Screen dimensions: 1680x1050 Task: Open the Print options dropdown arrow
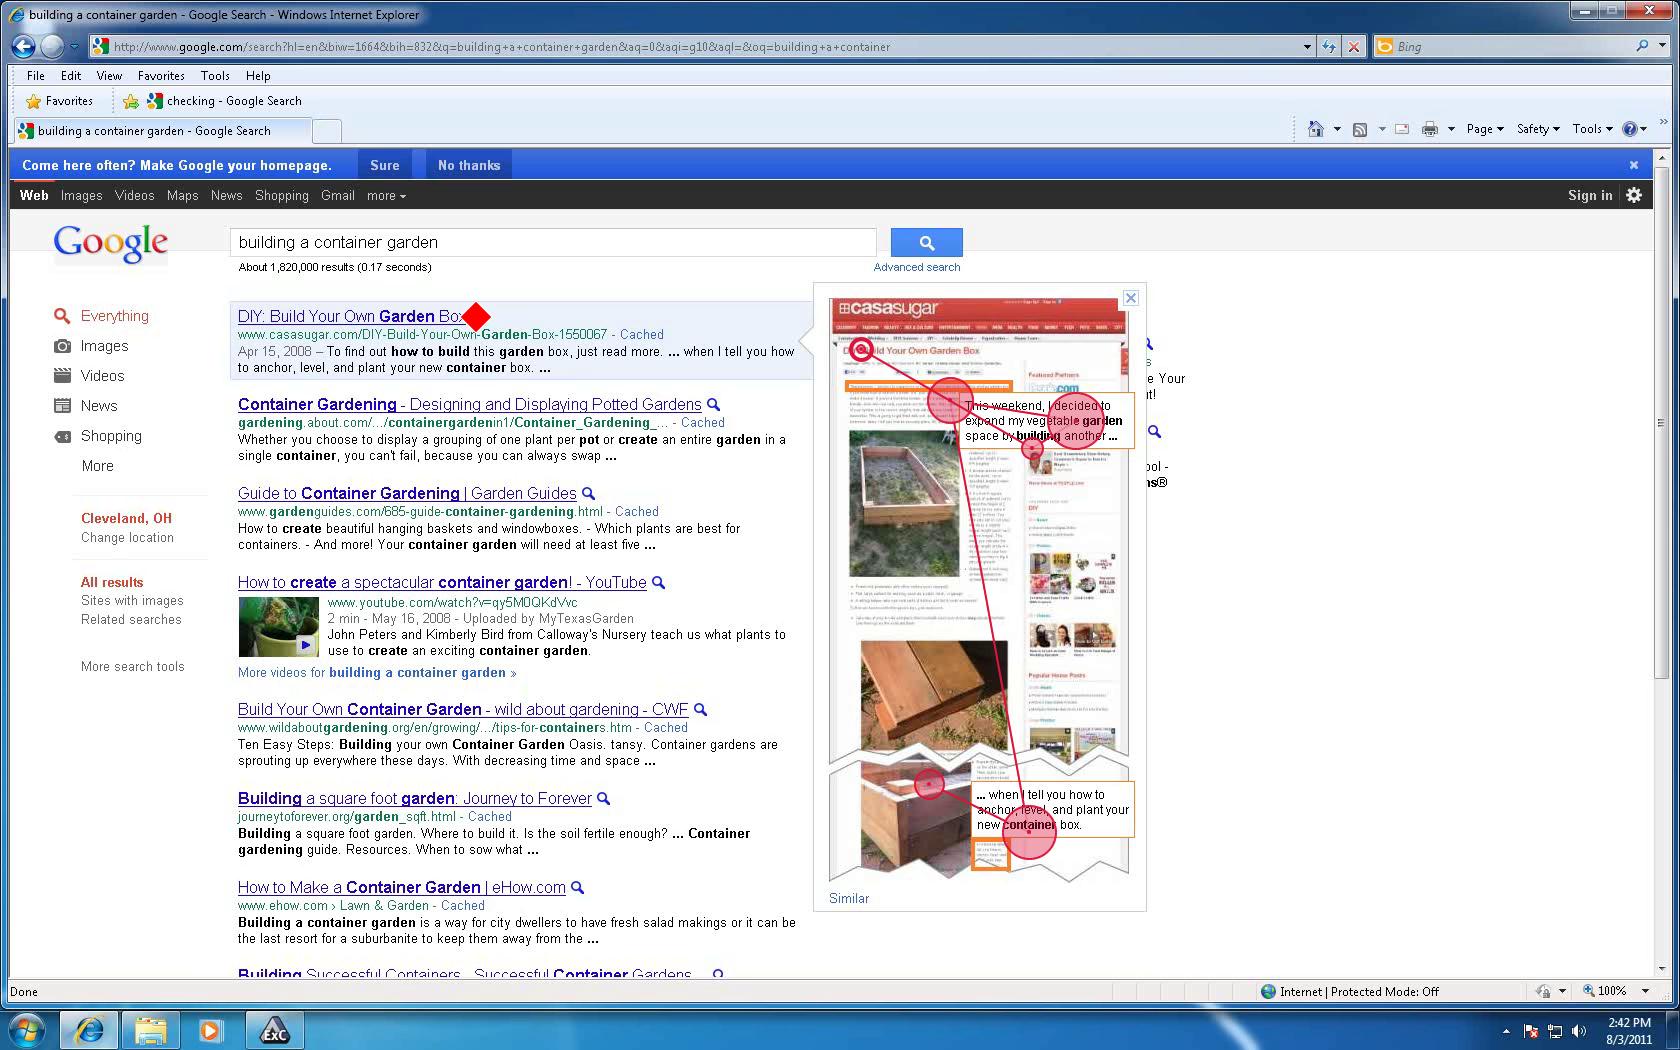(x=1451, y=129)
